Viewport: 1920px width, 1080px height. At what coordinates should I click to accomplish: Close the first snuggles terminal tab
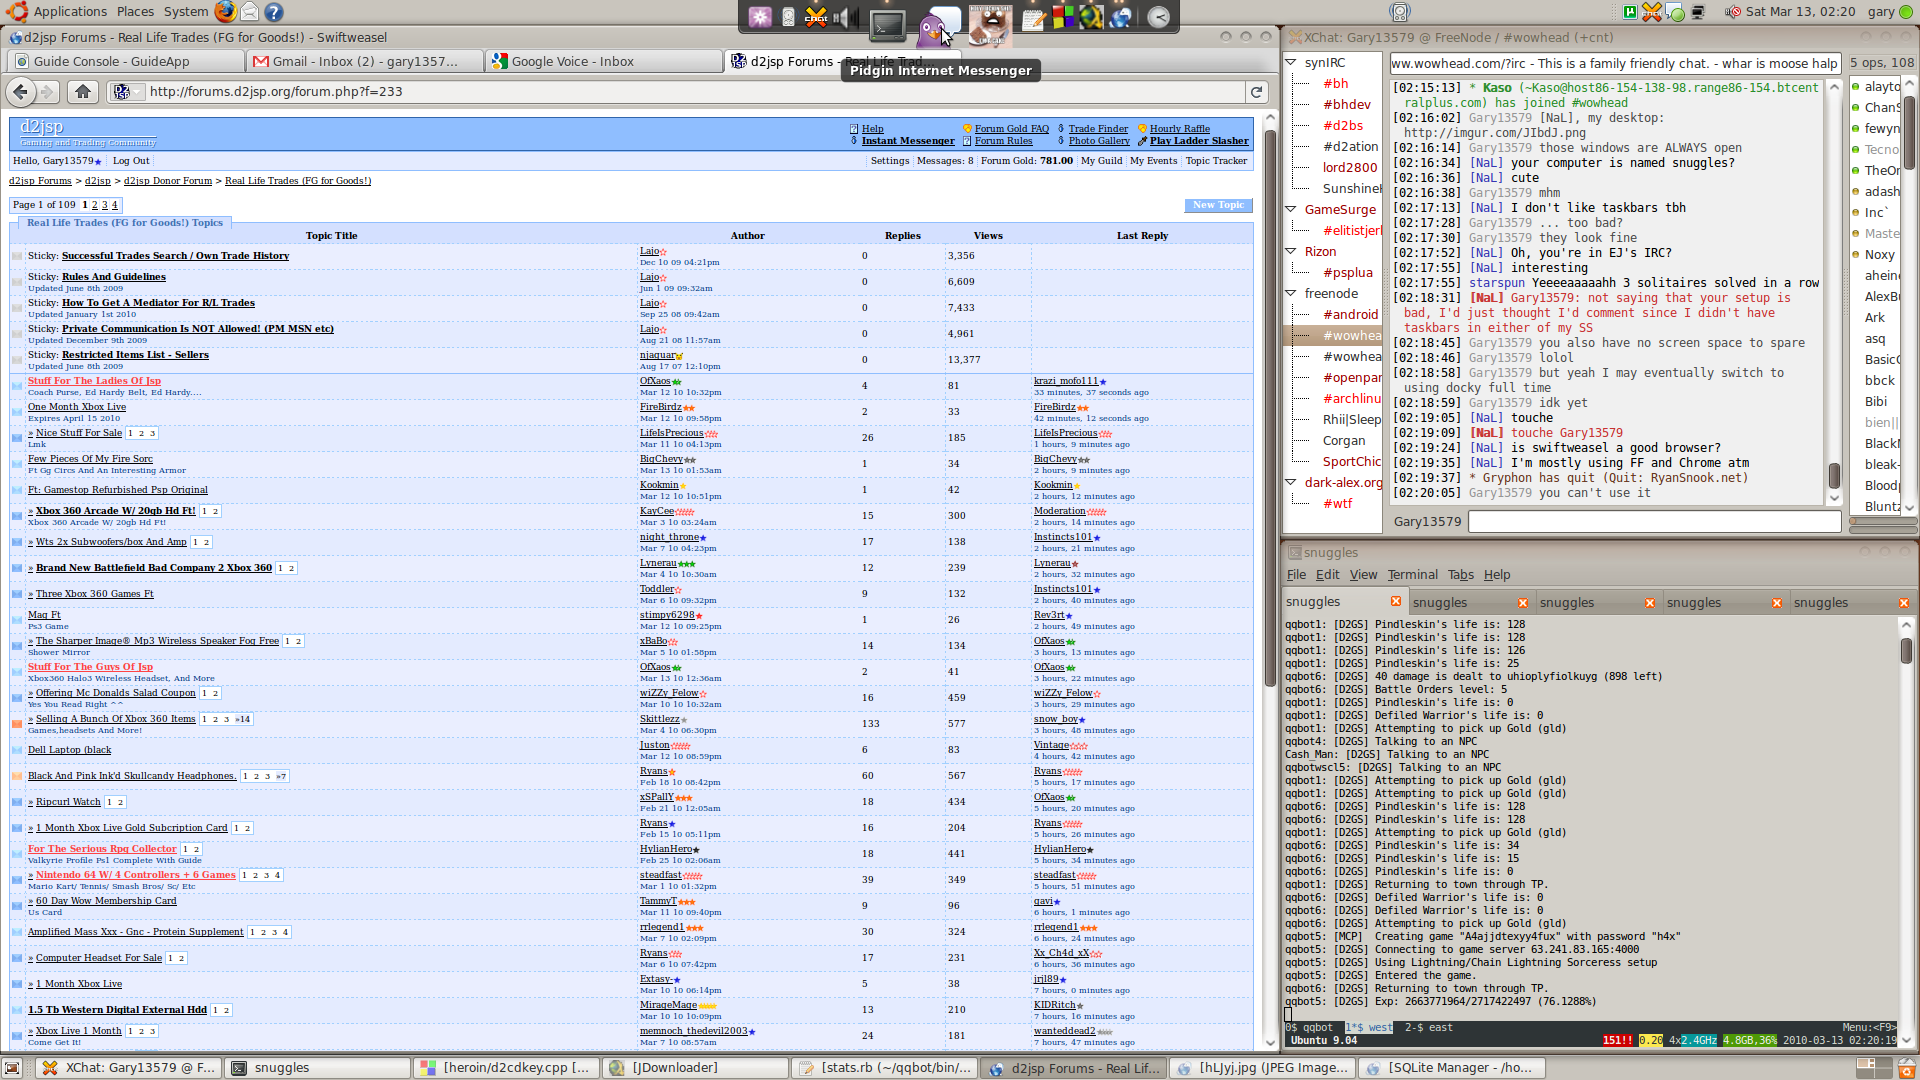click(x=1395, y=602)
